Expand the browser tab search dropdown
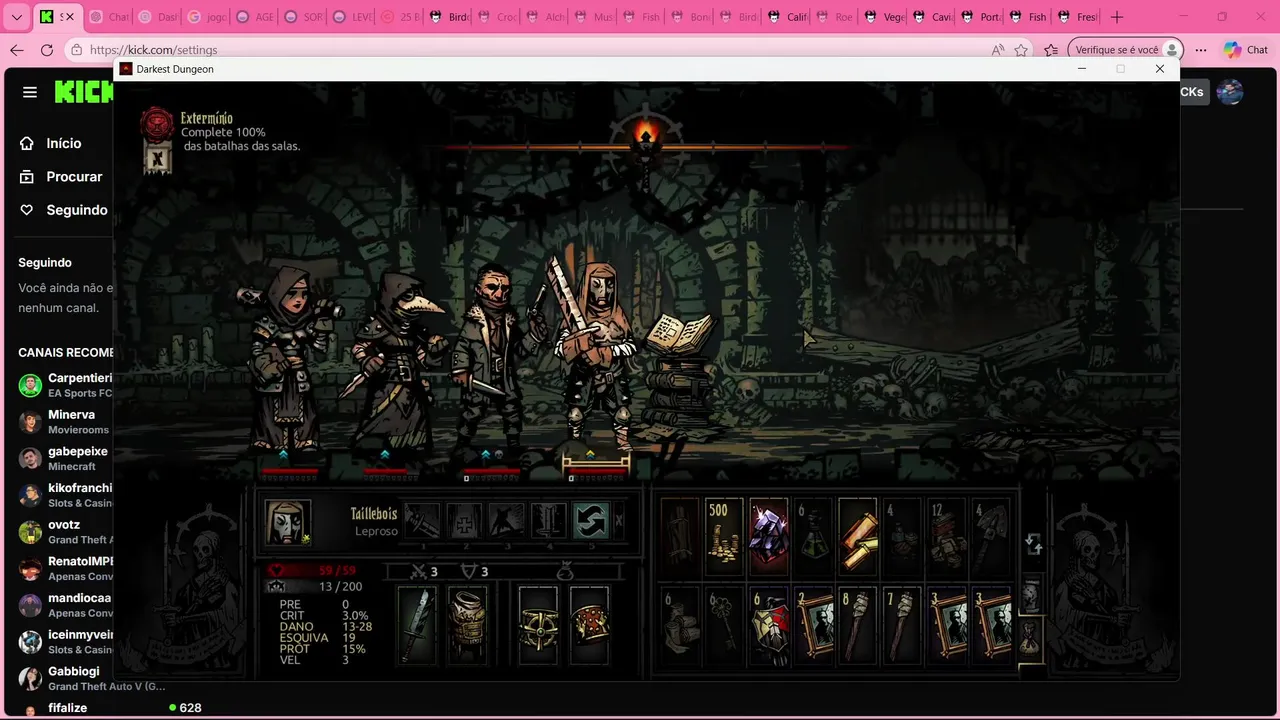Viewport: 1280px width, 720px height. tap(16, 17)
